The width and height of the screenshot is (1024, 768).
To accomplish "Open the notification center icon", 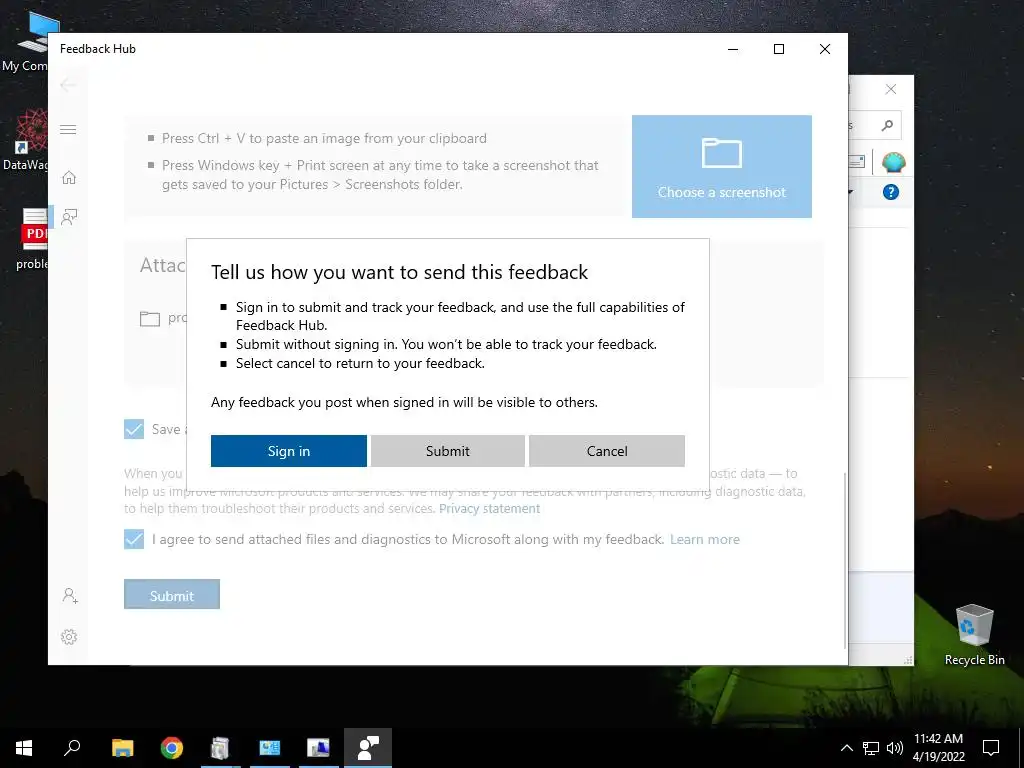I will [991, 748].
